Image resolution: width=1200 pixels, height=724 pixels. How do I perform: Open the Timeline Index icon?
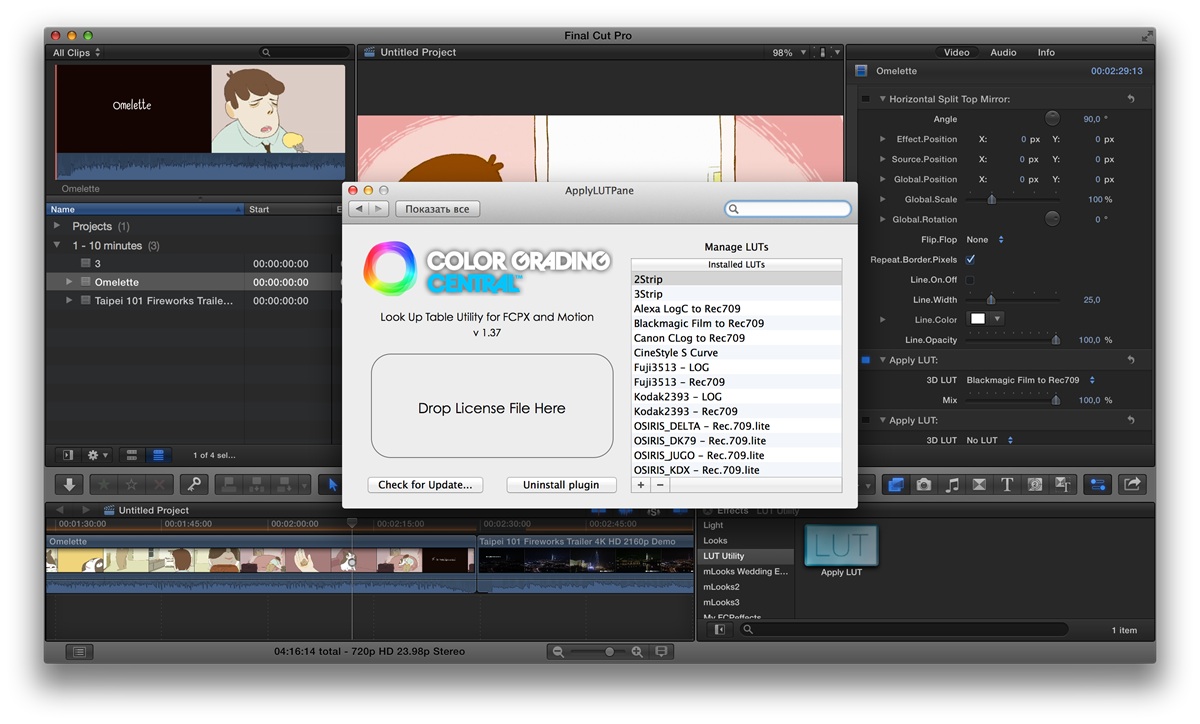tap(80, 651)
